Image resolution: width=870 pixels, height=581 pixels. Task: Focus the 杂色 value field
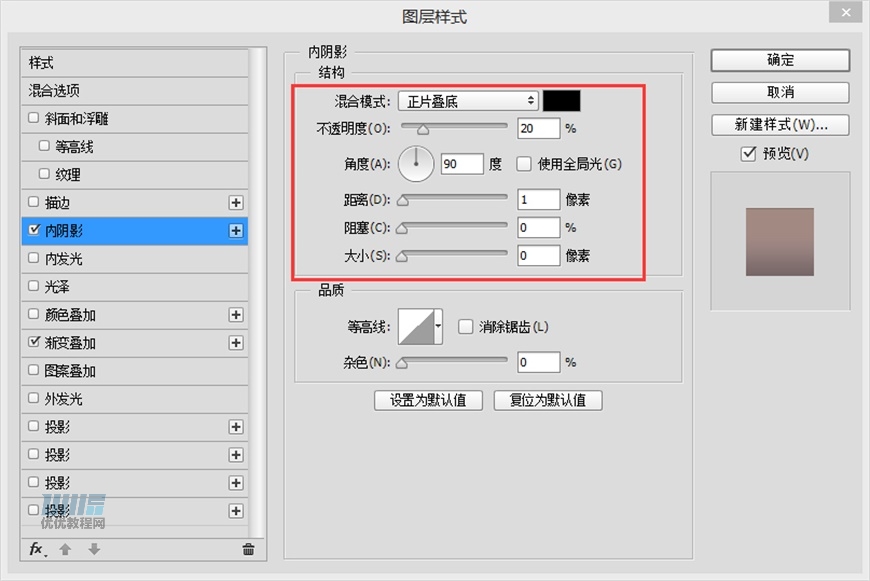pyautogui.click(x=538, y=362)
